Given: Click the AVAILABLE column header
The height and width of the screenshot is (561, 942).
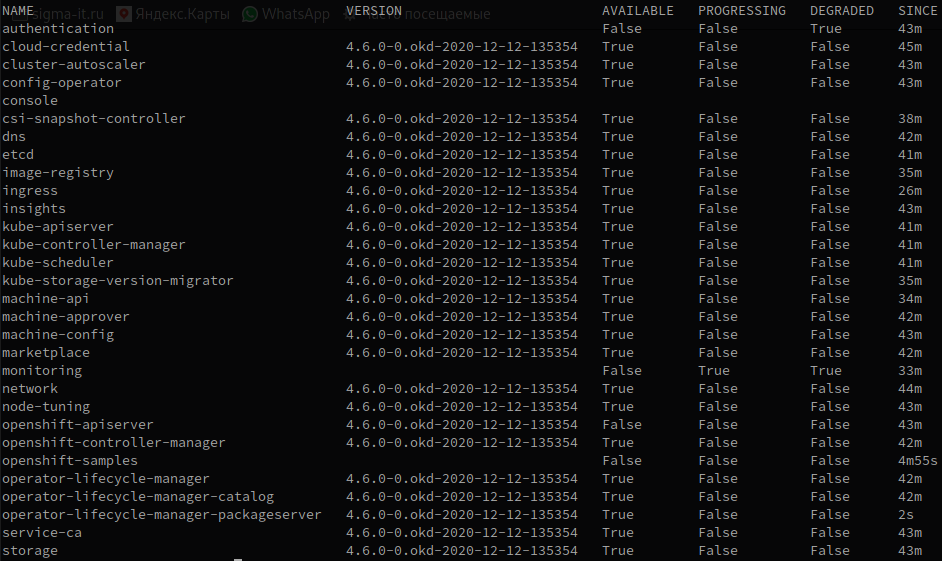Looking at the screenshot, I should point(637,11).
